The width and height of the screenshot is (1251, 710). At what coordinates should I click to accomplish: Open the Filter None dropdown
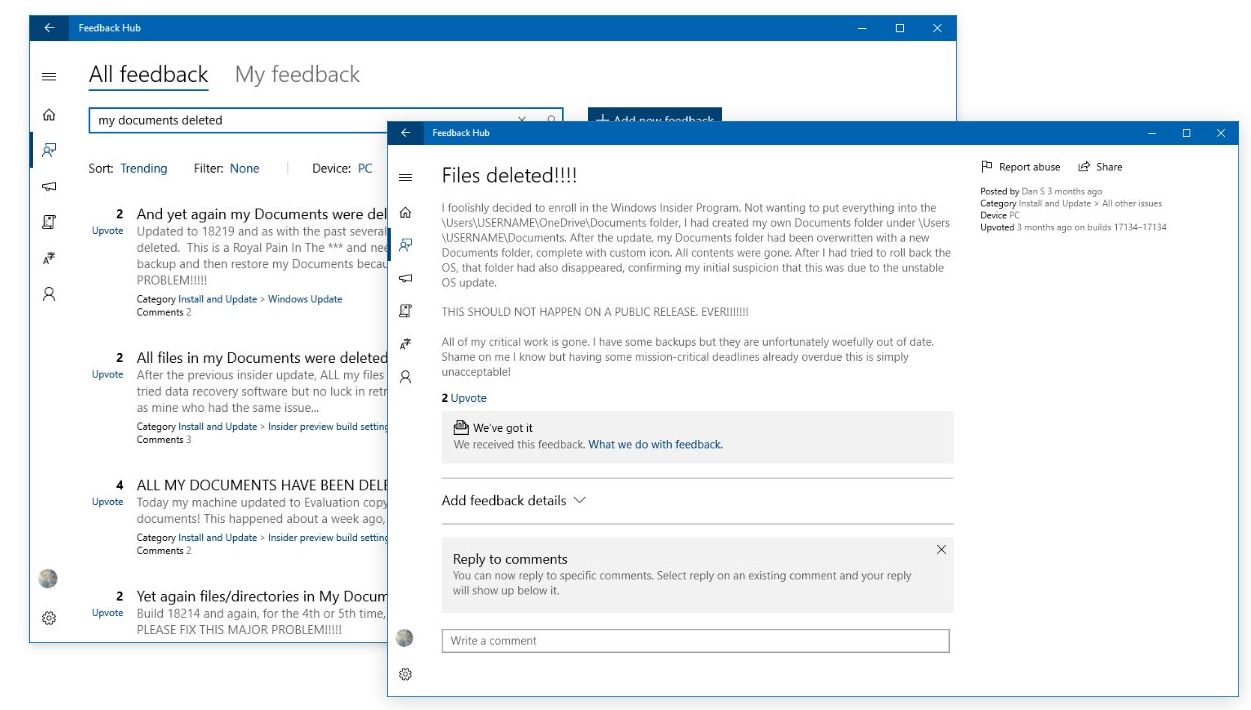point(244,169)
